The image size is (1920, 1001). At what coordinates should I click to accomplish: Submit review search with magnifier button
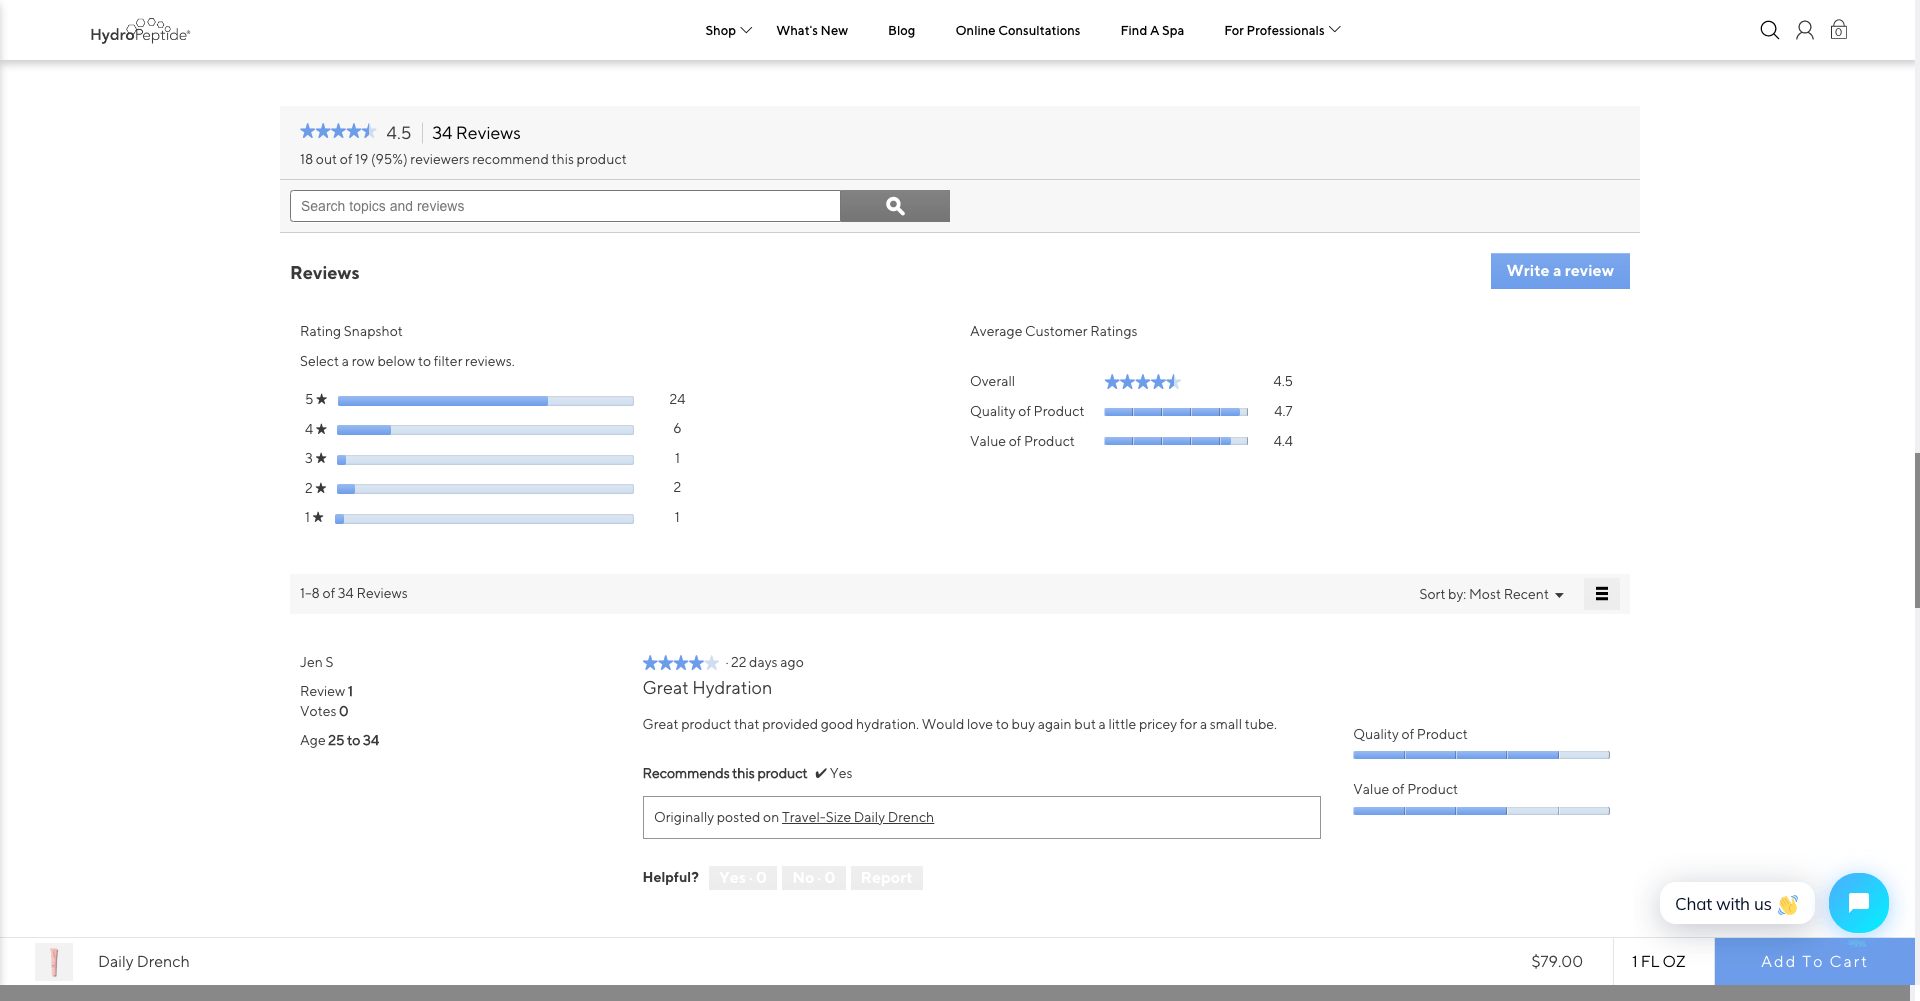click(894, 206)
